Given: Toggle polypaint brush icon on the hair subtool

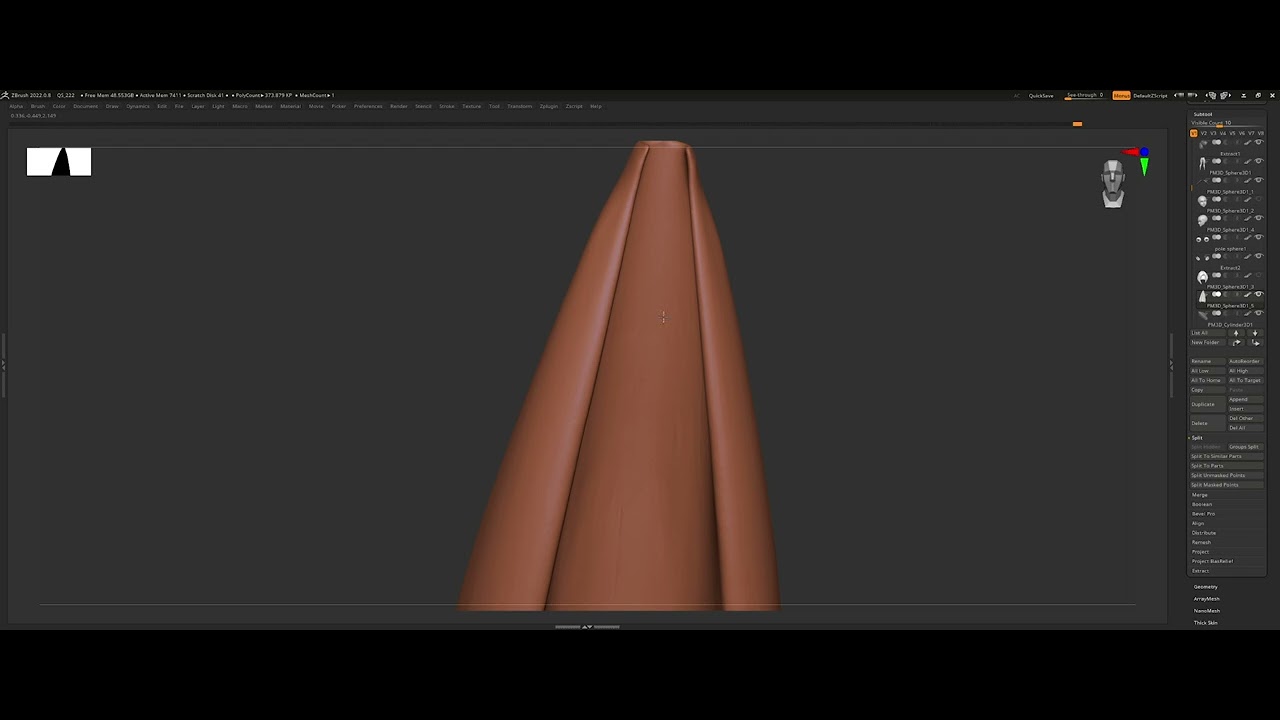Looking at the screenshot, I should coord(1247,275).
